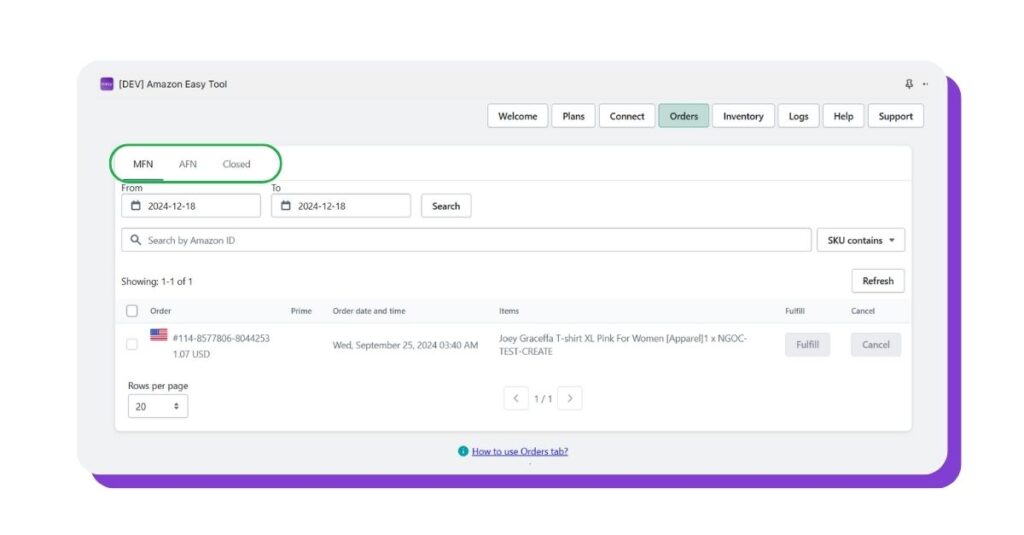The image size is (1024, 535).
Task: Click Fulfill button for the order
Action: 807,344
